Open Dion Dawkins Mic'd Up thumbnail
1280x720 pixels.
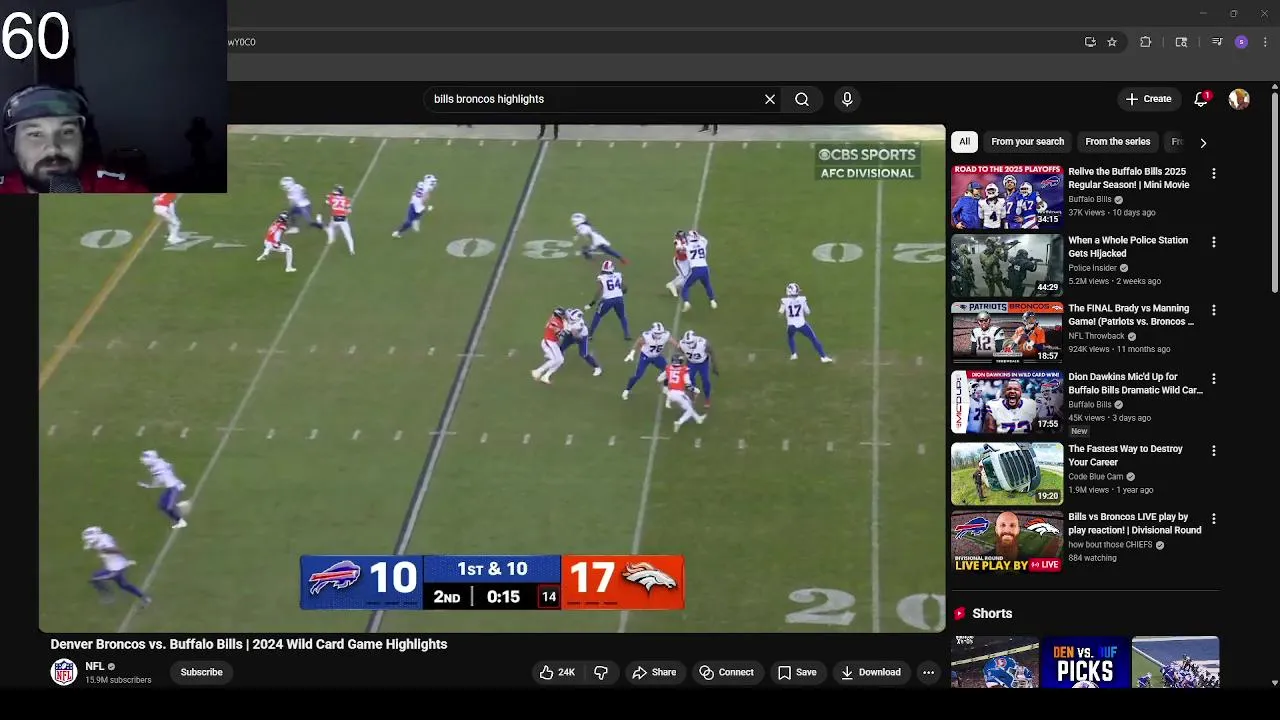point(1007,403)
